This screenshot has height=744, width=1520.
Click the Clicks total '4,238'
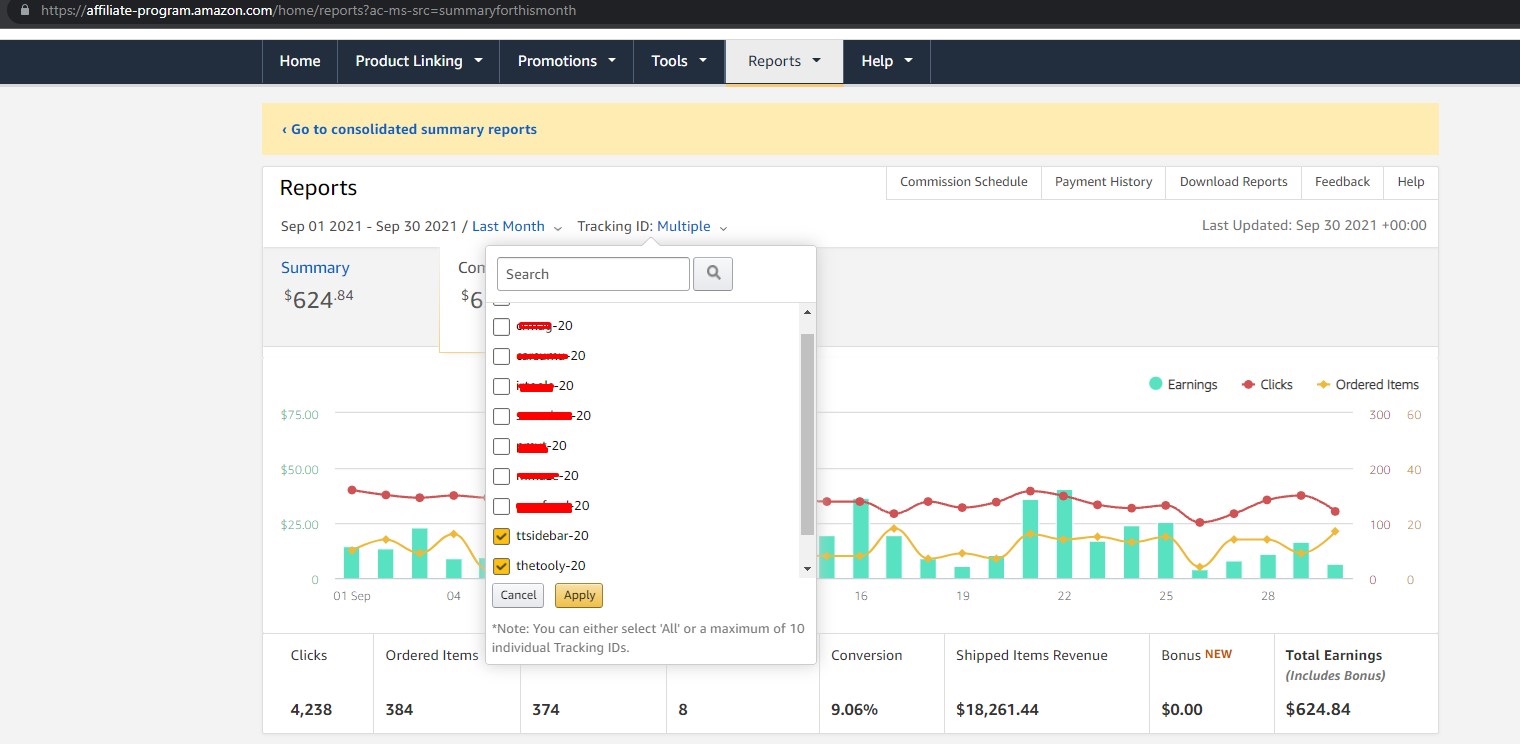coord(311,710)
